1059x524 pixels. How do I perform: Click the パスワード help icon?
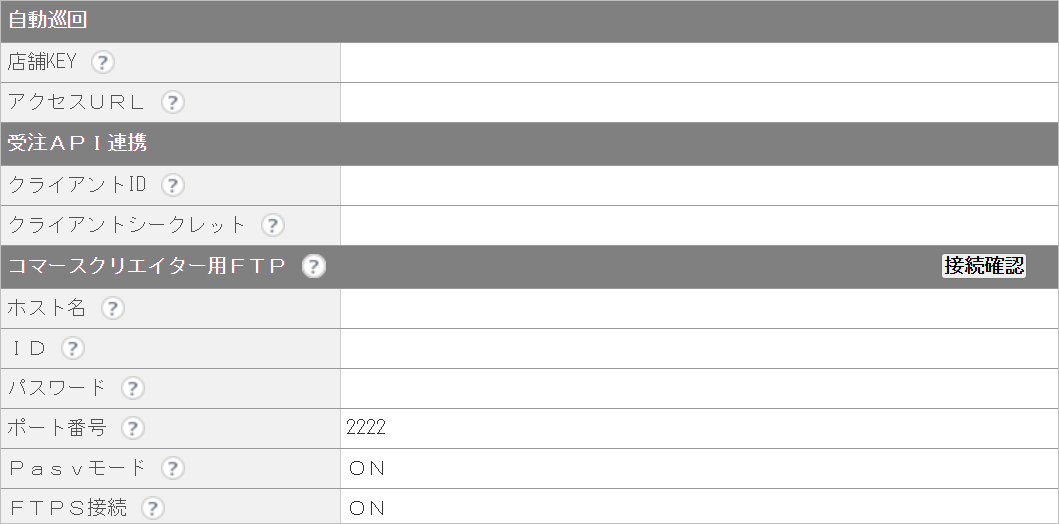132,388
